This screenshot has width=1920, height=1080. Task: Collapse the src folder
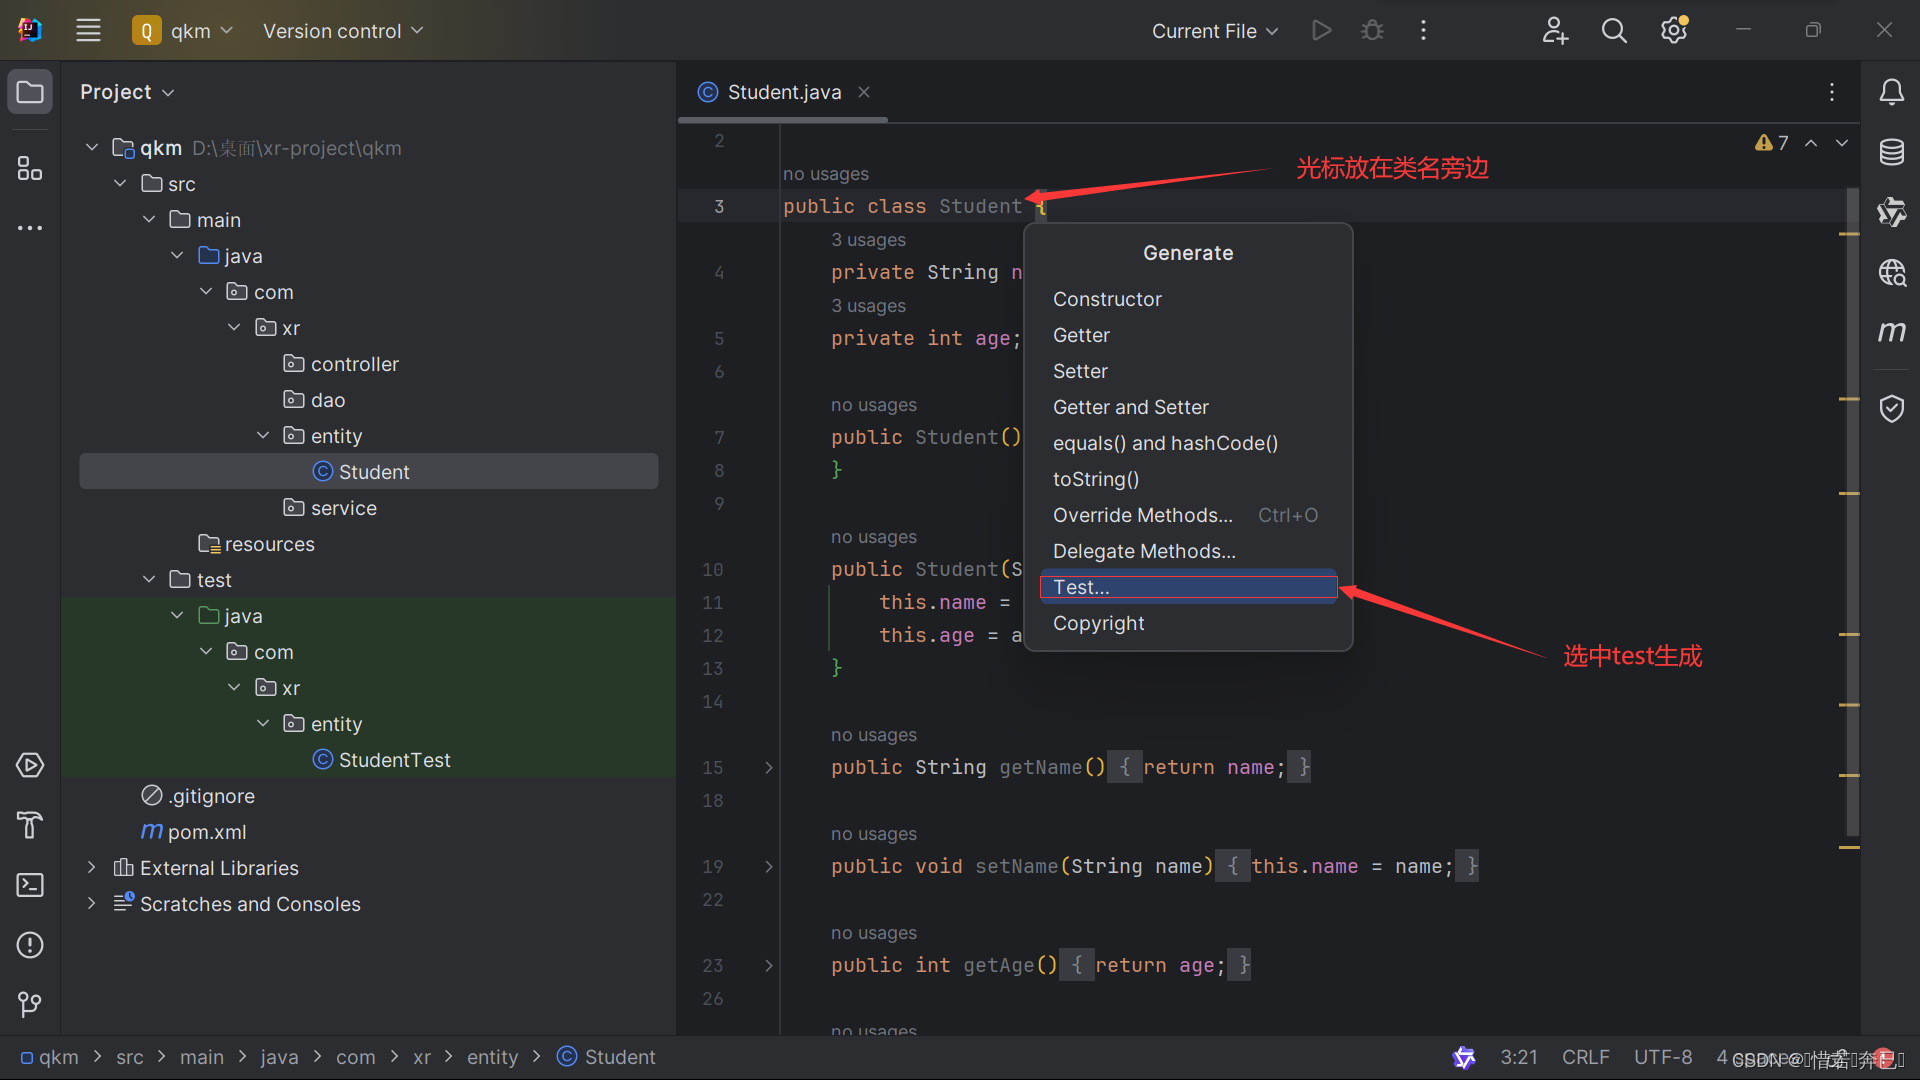(x=120, y=184)
